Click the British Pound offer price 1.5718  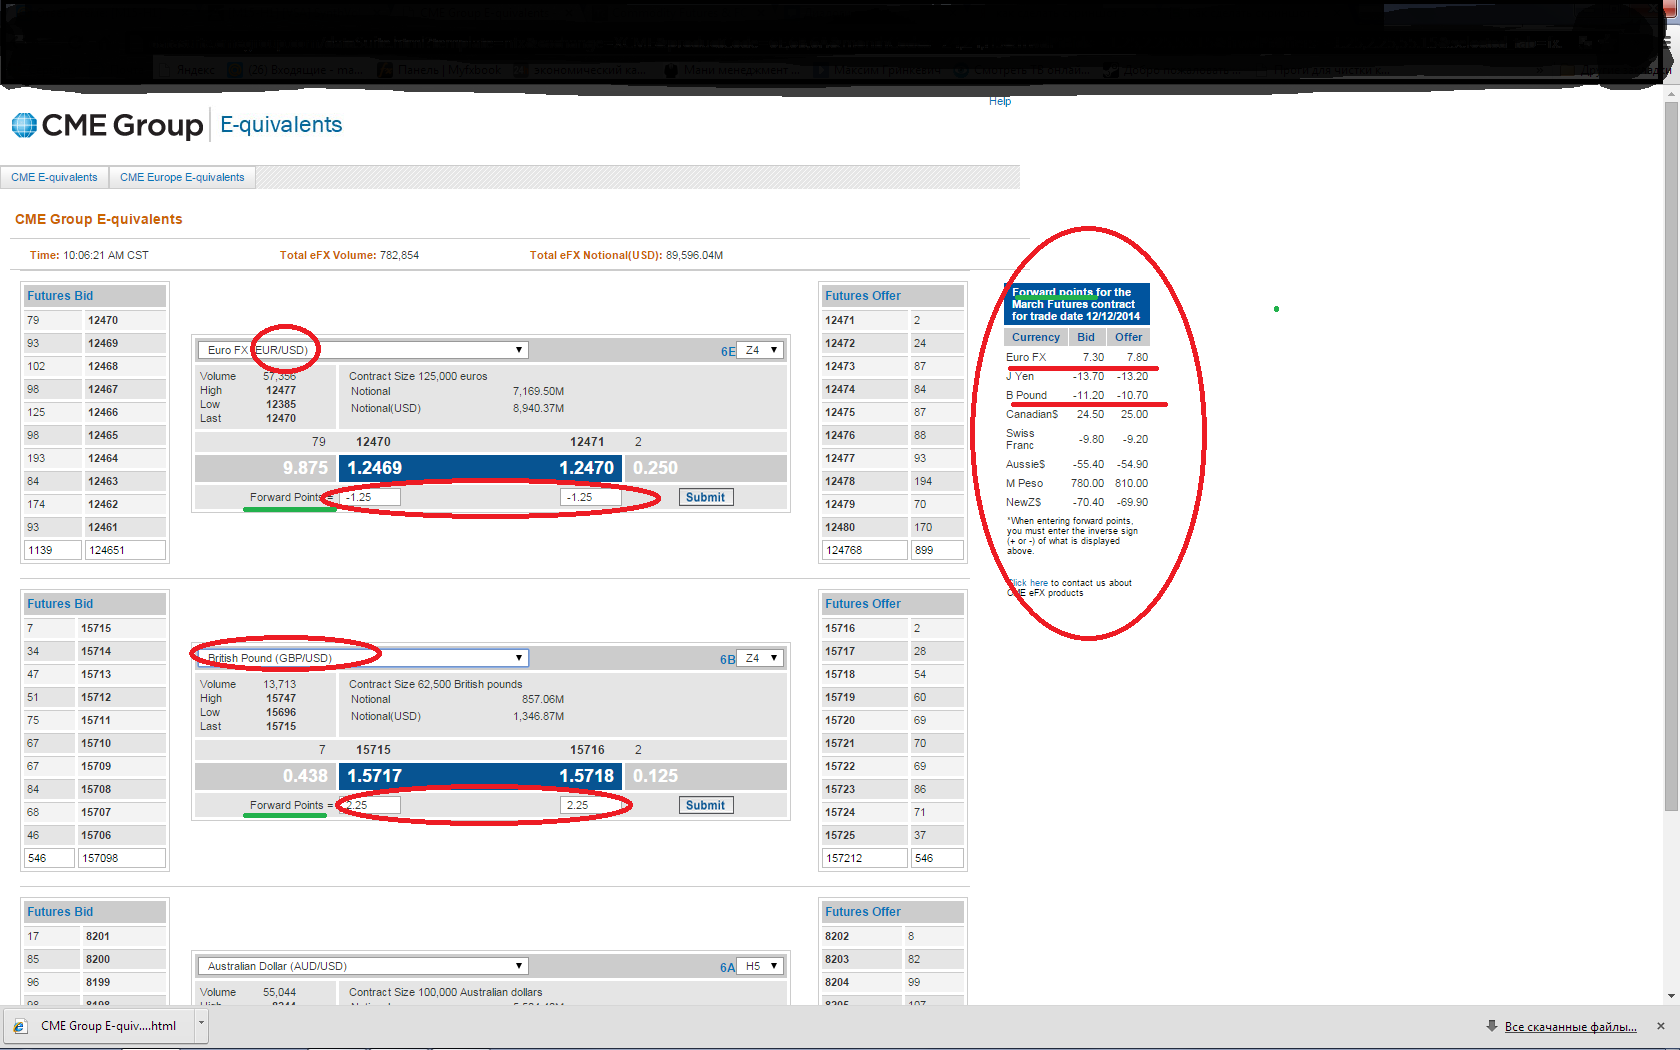pos(586,776)
